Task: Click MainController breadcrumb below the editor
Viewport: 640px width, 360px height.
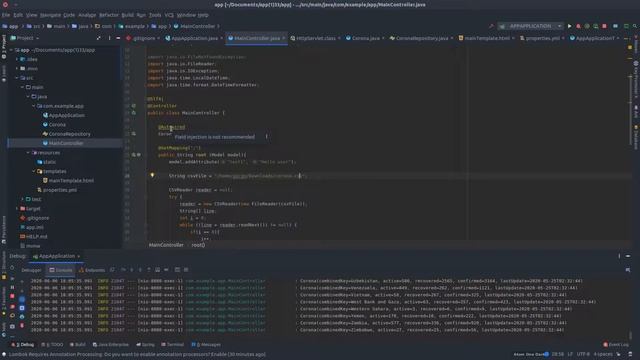Action: 166,245
